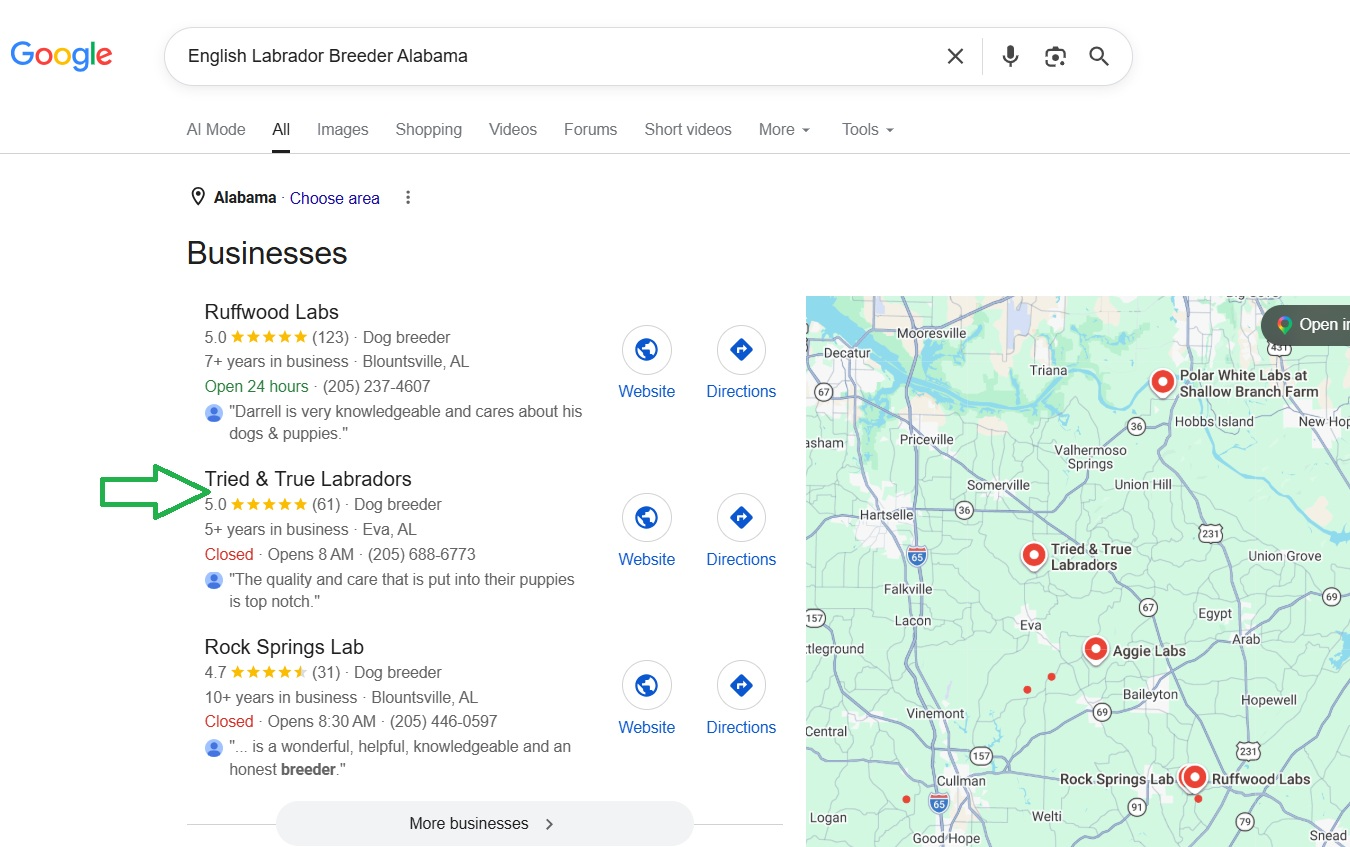Image resolution: width=1350 pixels, height=847 pixels.
Task: Open Tried & True Labradors website globe icon
Action: 646,518
